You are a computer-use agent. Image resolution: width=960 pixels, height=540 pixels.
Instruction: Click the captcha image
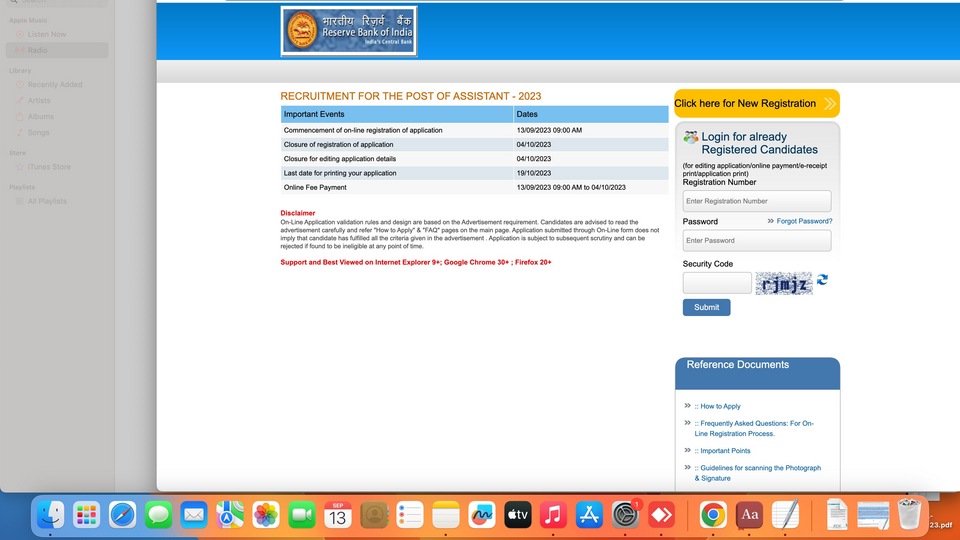coord(784,283)
